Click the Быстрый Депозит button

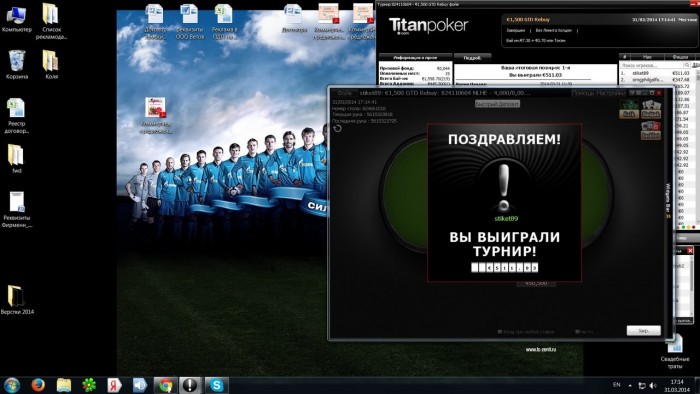pos(497,104)
